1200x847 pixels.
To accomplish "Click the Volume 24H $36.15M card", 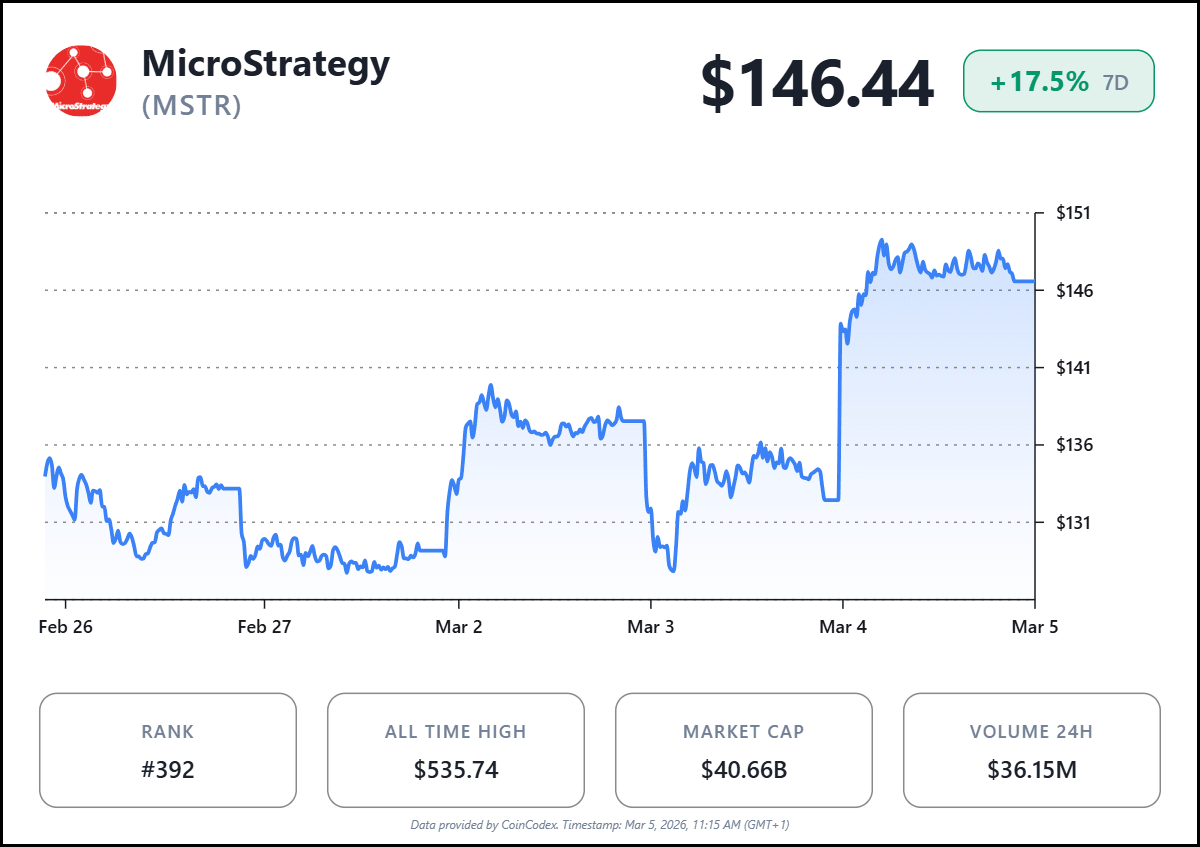I will point(1032,750).
